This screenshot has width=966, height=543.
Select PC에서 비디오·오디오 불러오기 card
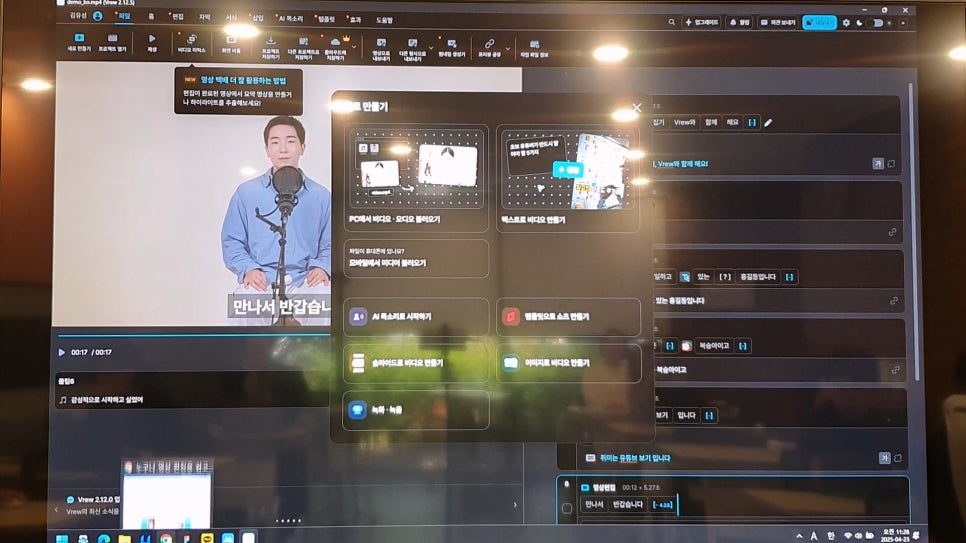tap(416, 178)
